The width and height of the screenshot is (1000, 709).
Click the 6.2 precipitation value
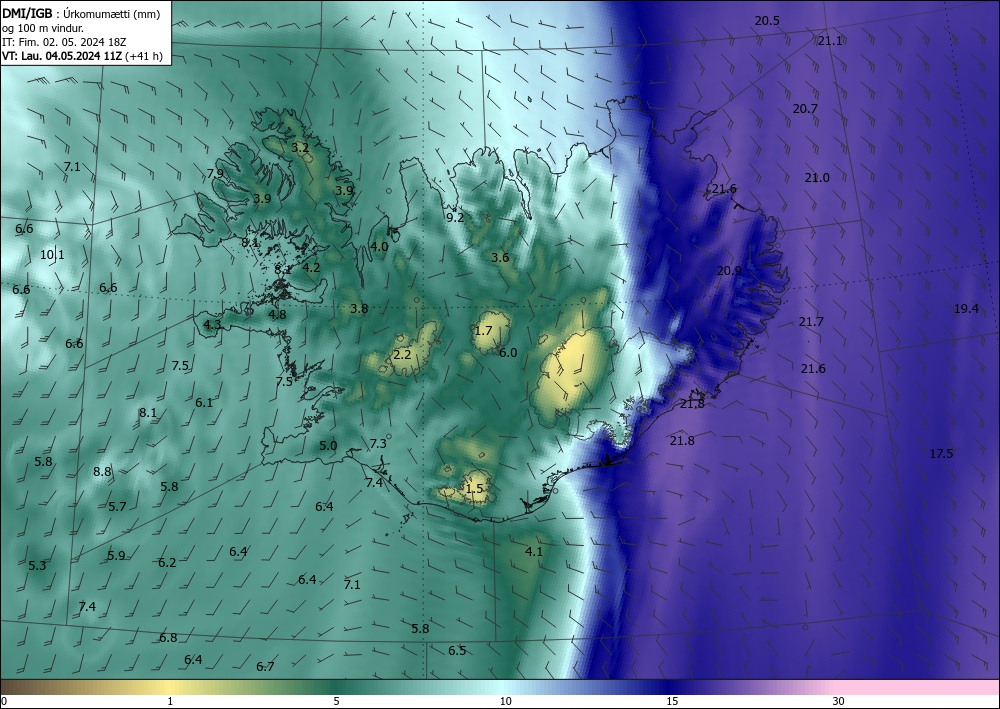[167, 562]
